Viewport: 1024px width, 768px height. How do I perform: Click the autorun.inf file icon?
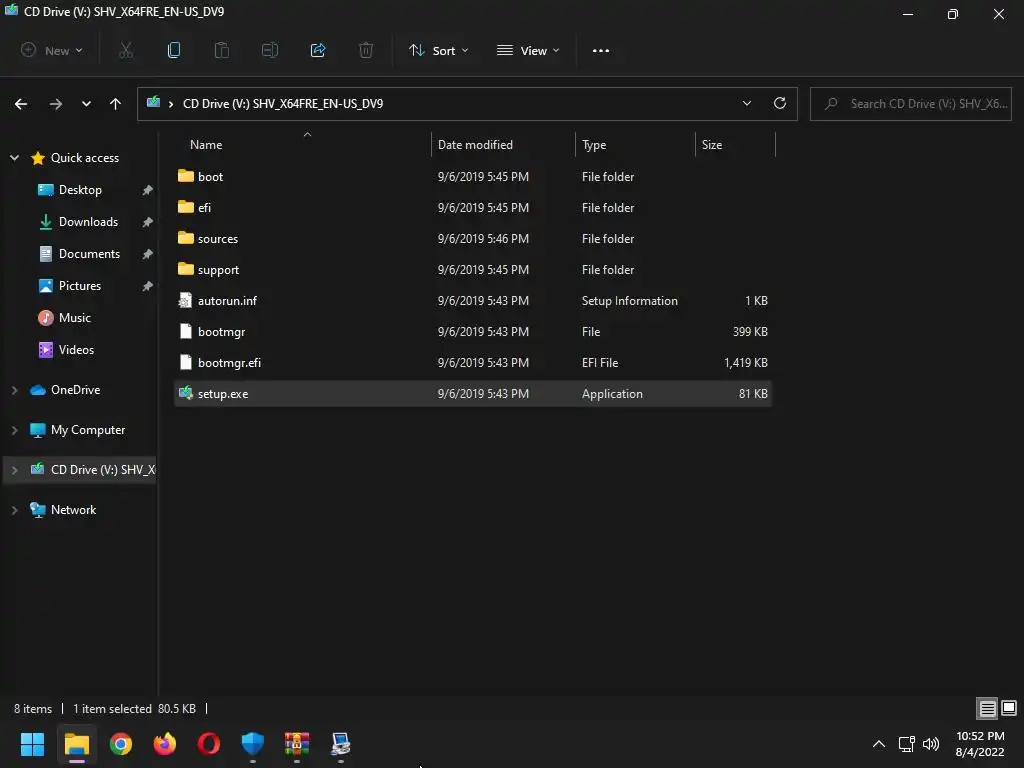pos(185,300)
